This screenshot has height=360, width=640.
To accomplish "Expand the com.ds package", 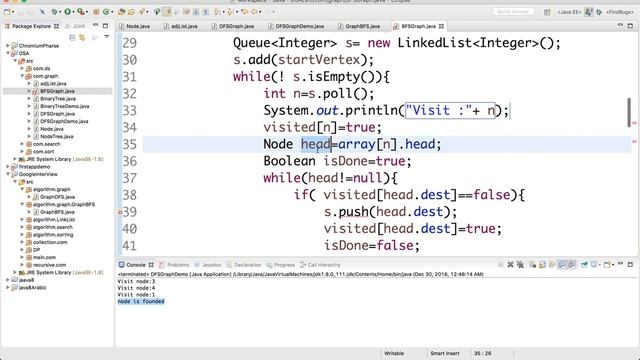I will 22,69.
